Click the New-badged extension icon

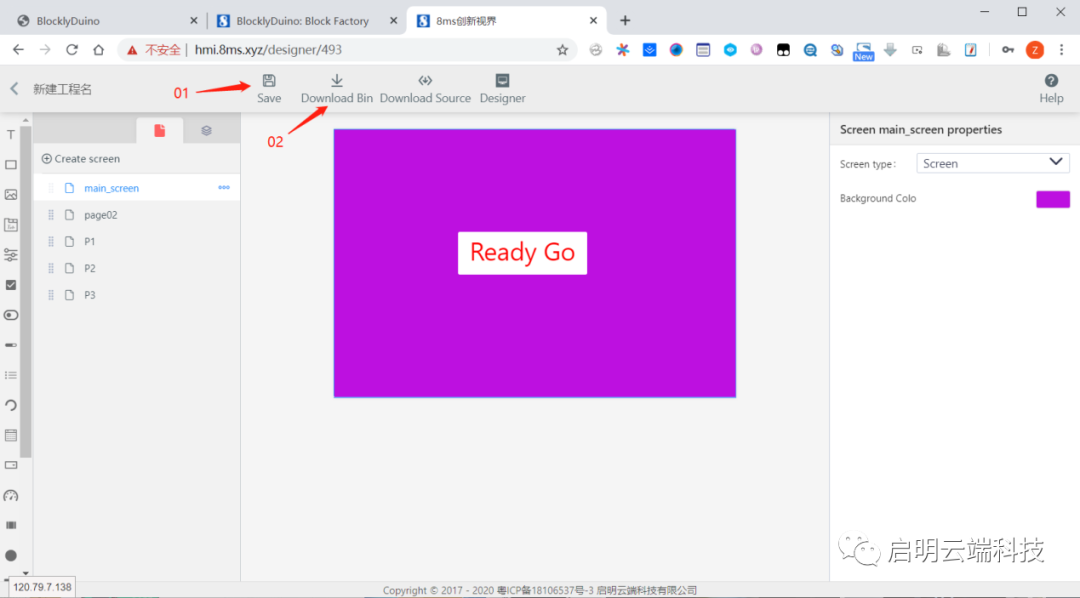click(863, 51)
